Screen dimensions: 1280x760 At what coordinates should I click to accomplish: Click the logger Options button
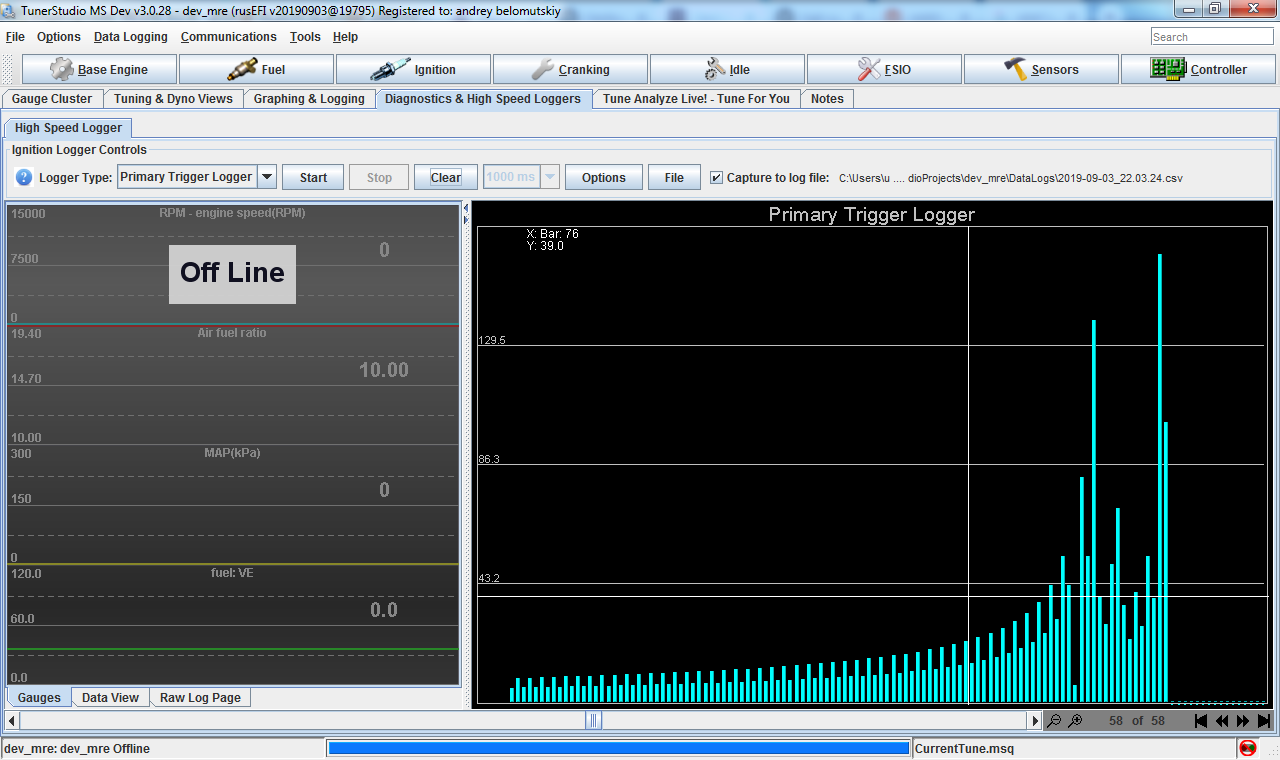click(604, 177)
